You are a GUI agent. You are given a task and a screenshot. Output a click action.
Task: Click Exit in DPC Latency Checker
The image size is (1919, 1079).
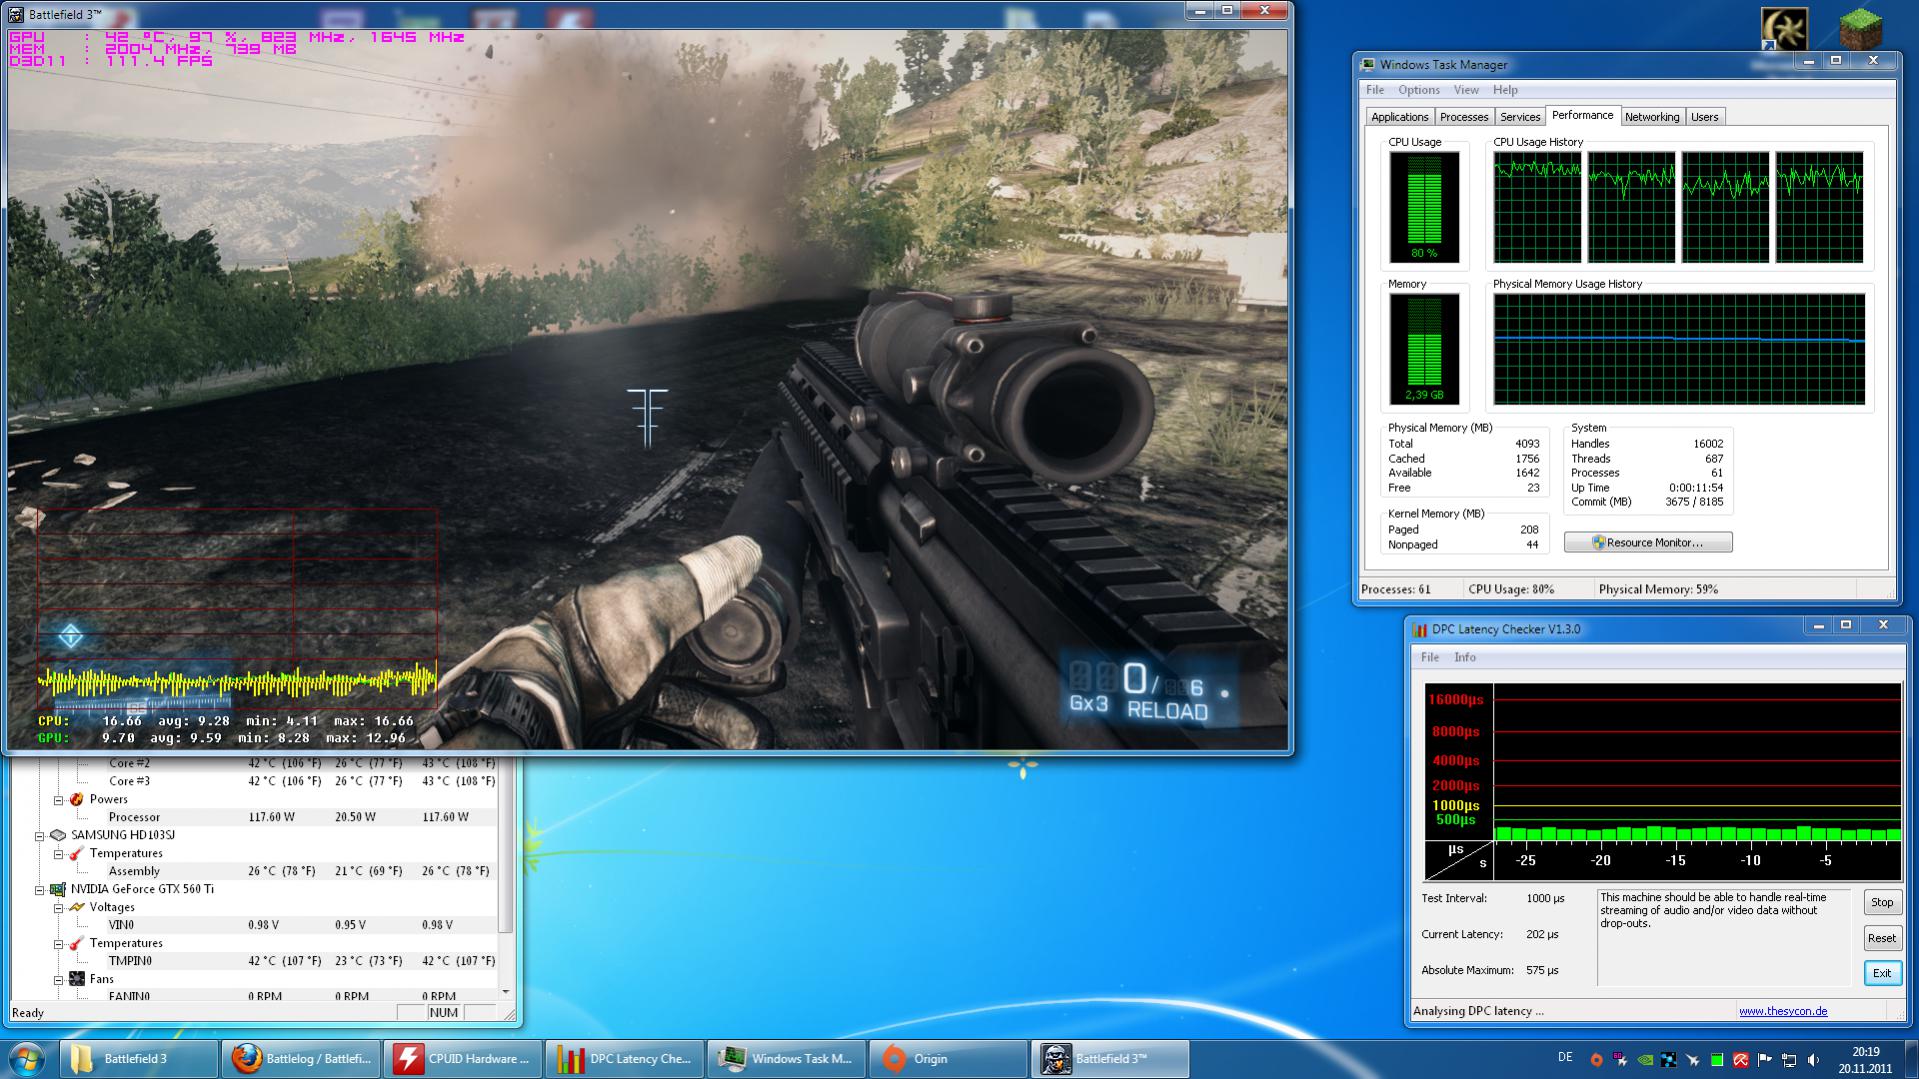point(1882,973)
